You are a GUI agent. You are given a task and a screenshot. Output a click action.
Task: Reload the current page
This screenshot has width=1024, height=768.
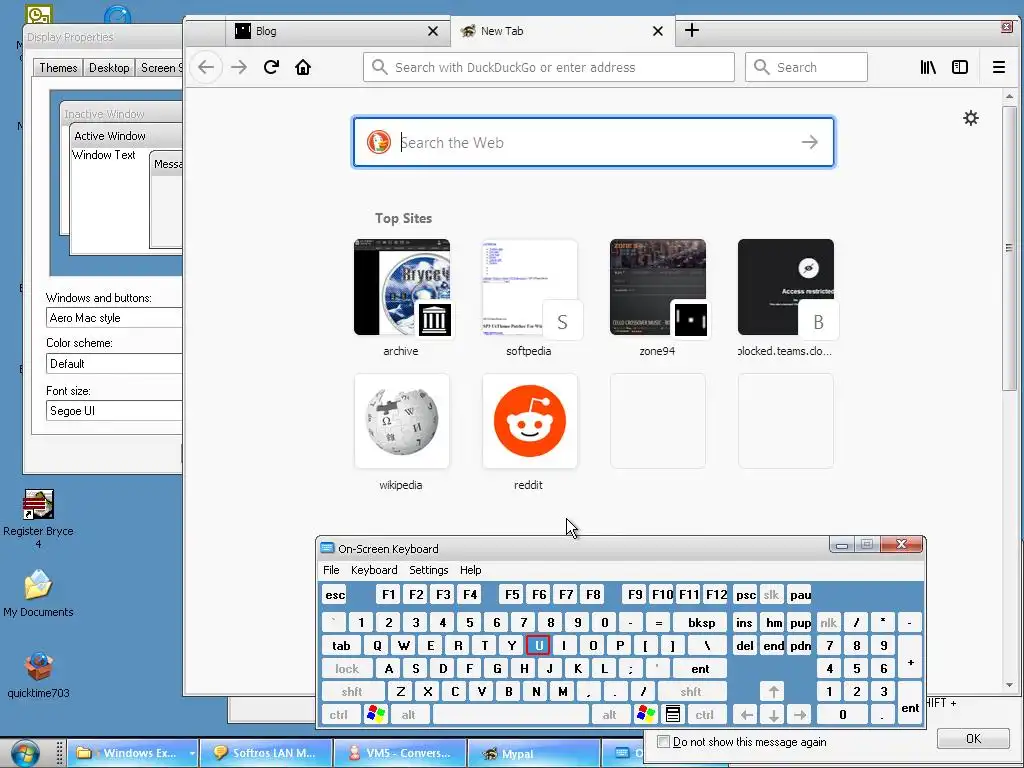point(271,67)
